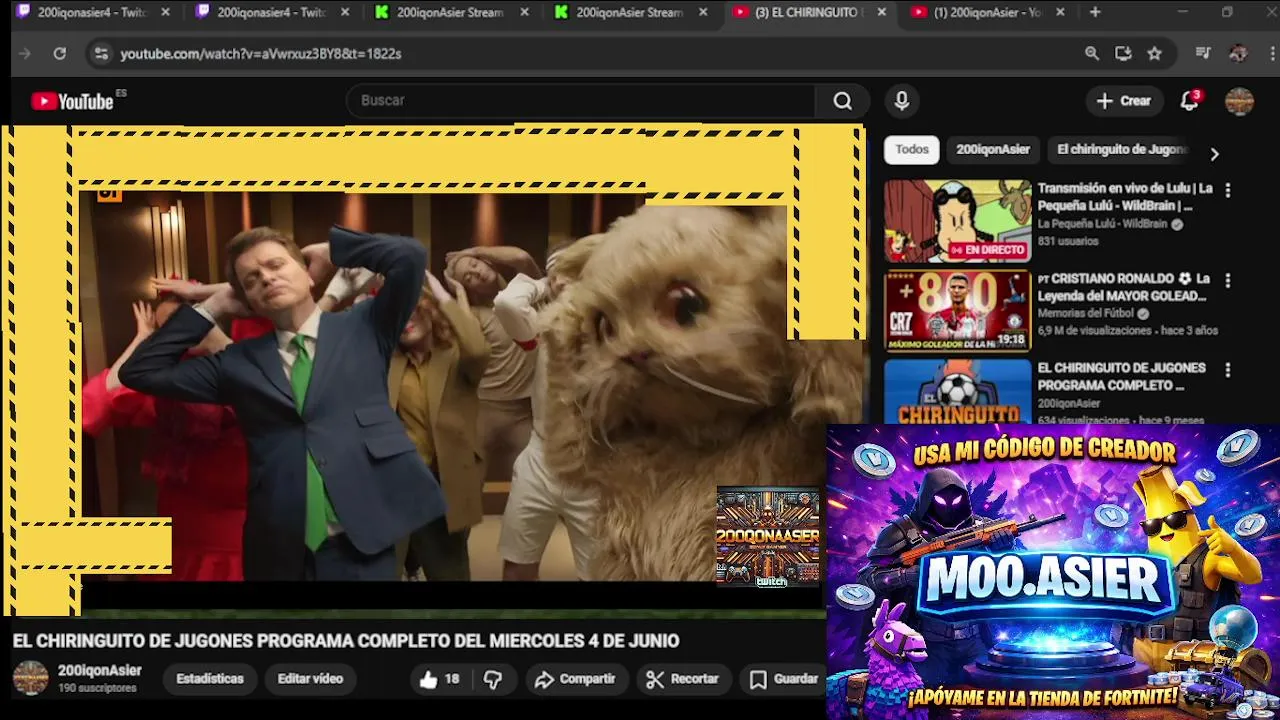
Task: Start voice search with microphone icon
Action: coord(901,101)
